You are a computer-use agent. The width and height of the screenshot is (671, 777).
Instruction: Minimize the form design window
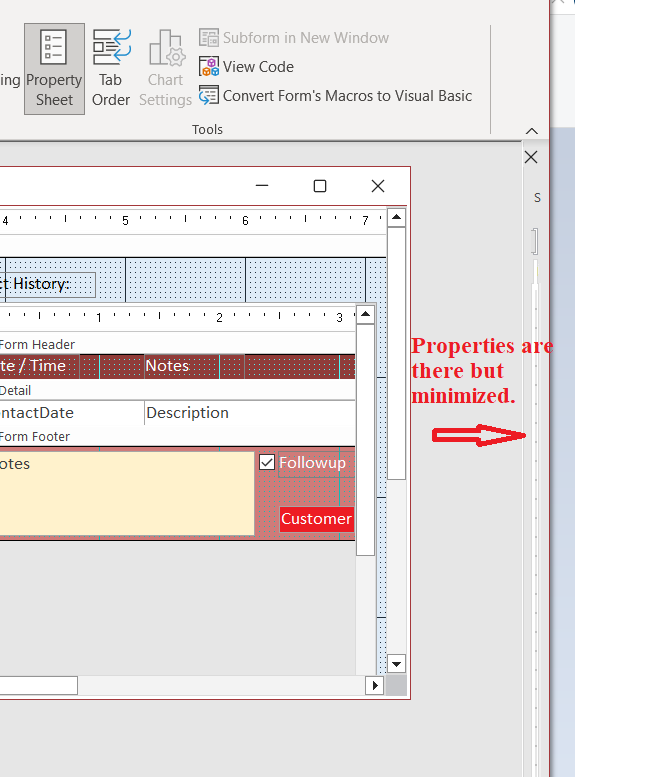click(262, 186)
